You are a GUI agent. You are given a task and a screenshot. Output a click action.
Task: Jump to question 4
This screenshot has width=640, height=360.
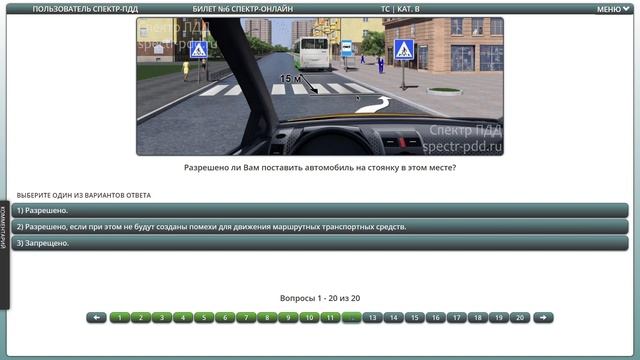point(183,318)
